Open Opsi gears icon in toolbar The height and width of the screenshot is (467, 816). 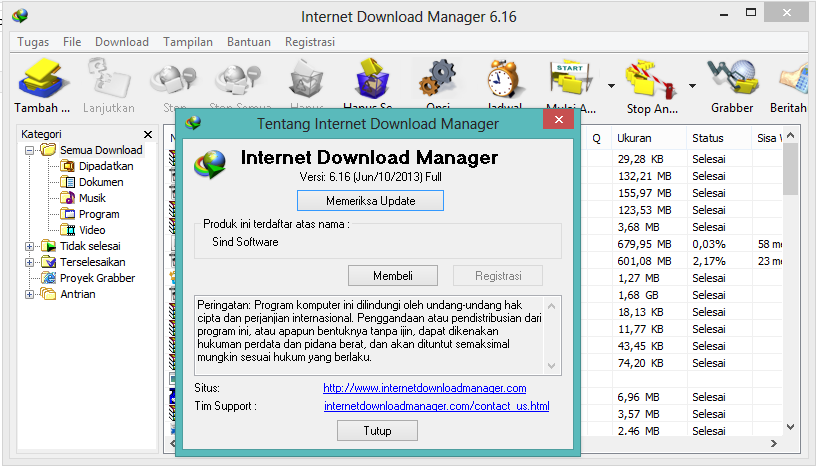(x=438, y=78)
